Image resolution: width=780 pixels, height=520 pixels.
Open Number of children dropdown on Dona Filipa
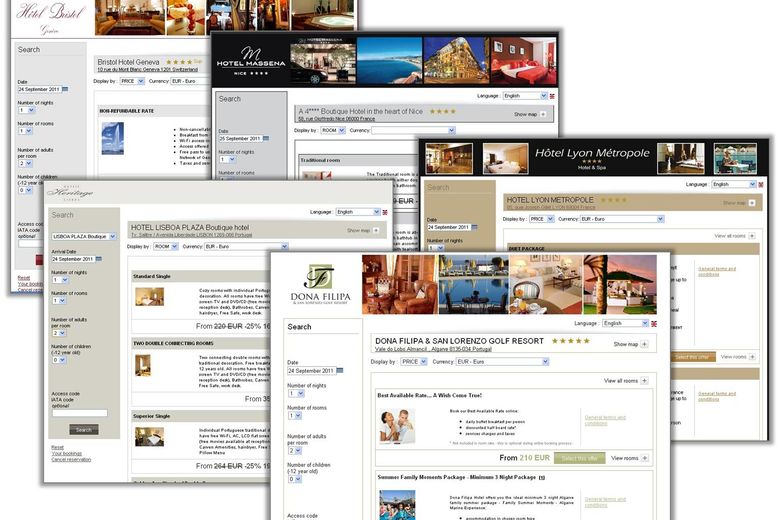(x=294, y=479)
